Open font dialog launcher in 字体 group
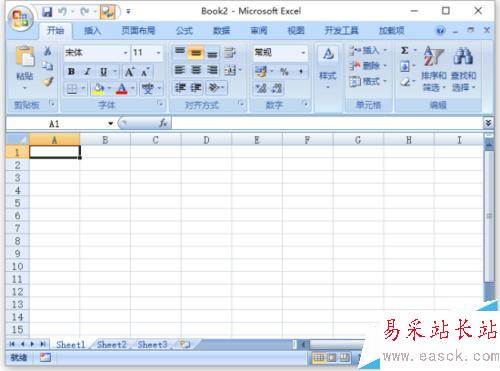This screenshot has height=371, width=500. coord(160,104)
